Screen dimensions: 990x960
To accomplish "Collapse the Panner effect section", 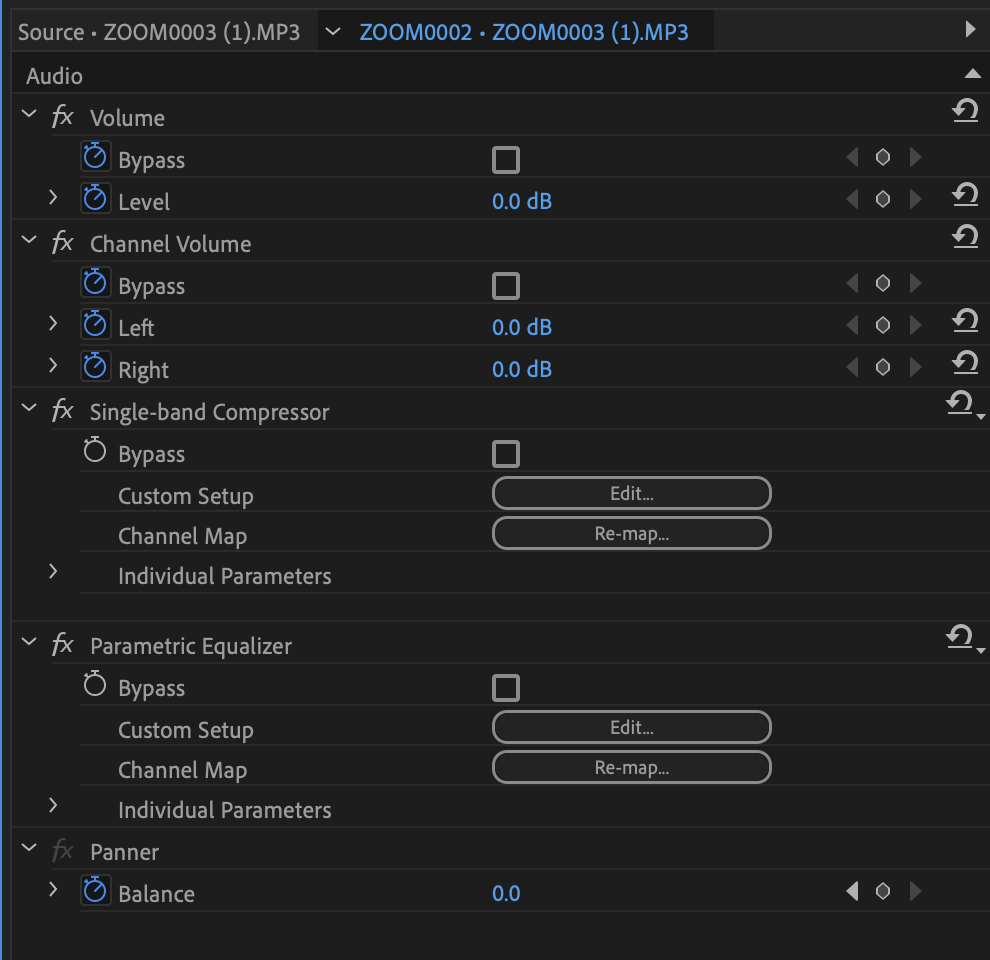I will [29, 848].
